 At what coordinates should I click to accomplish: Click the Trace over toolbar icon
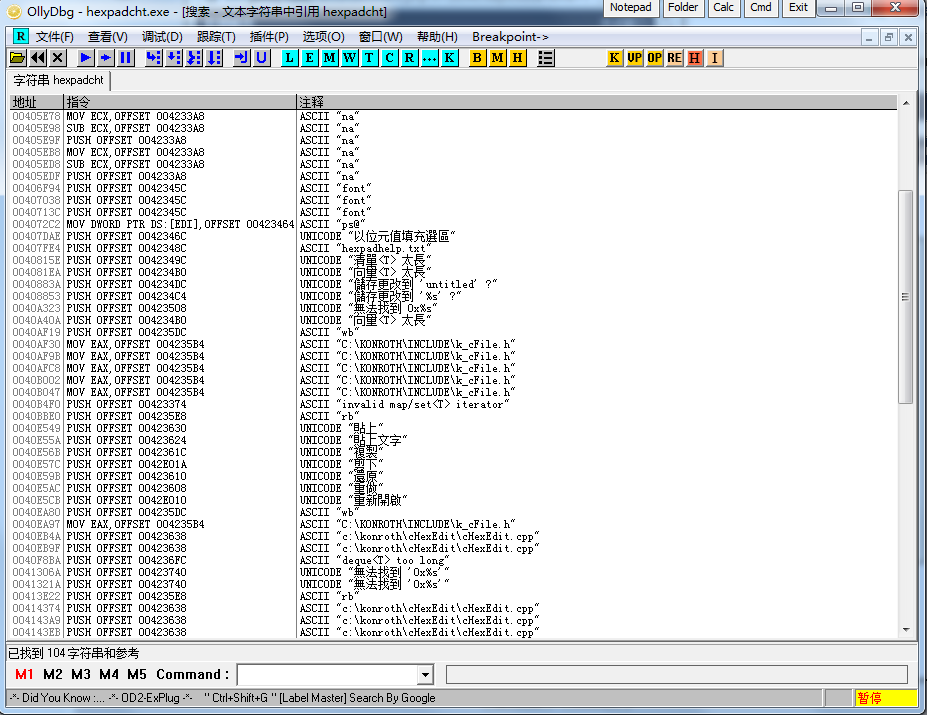[214, 58]
